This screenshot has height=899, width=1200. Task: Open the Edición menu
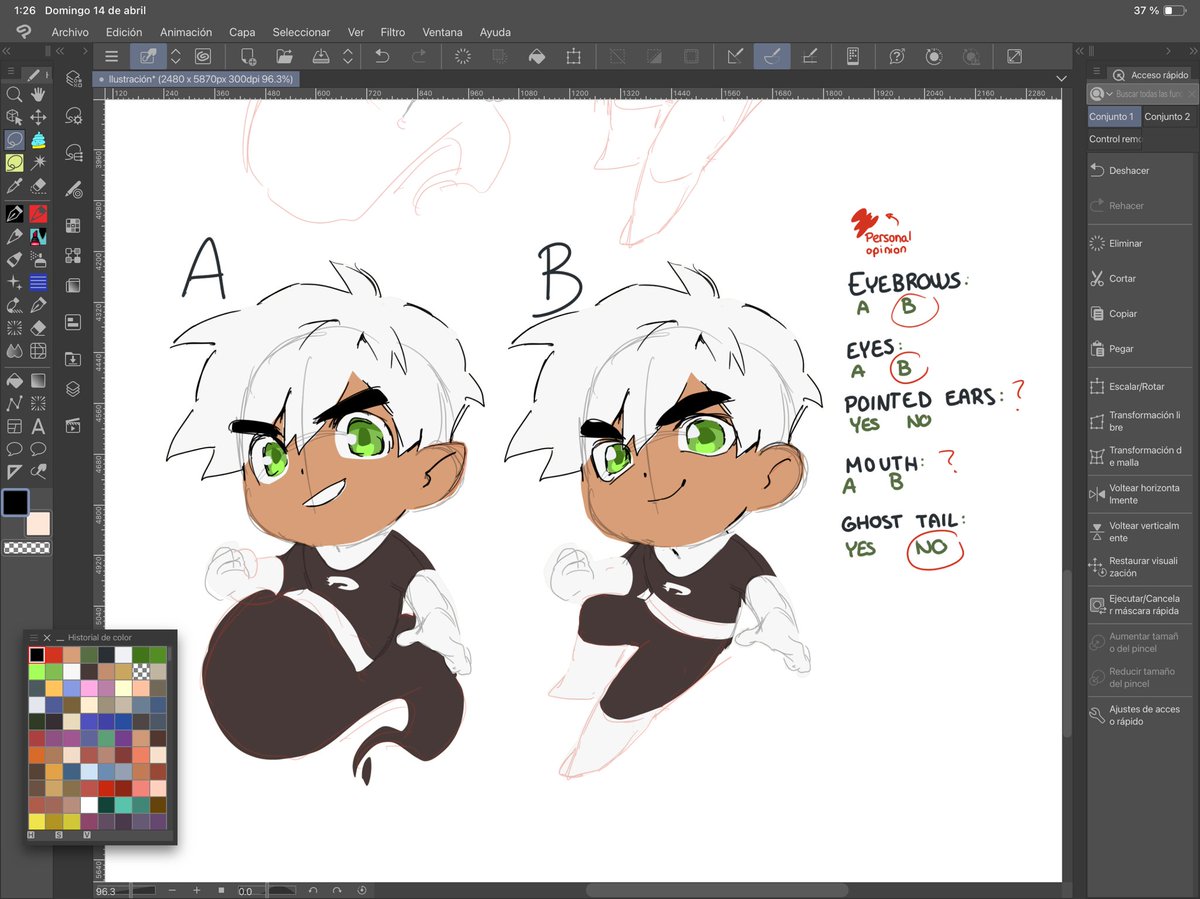pos(124,32)
